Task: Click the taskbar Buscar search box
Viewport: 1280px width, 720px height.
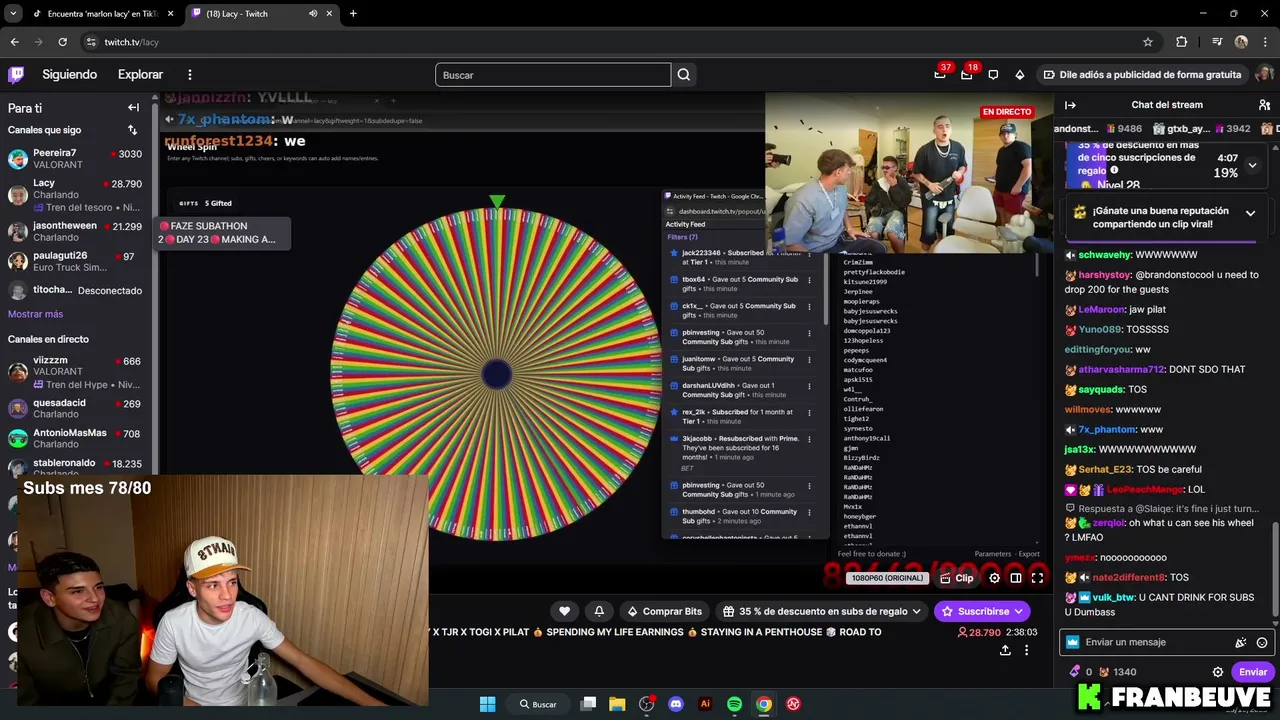Action: [538, 704]
